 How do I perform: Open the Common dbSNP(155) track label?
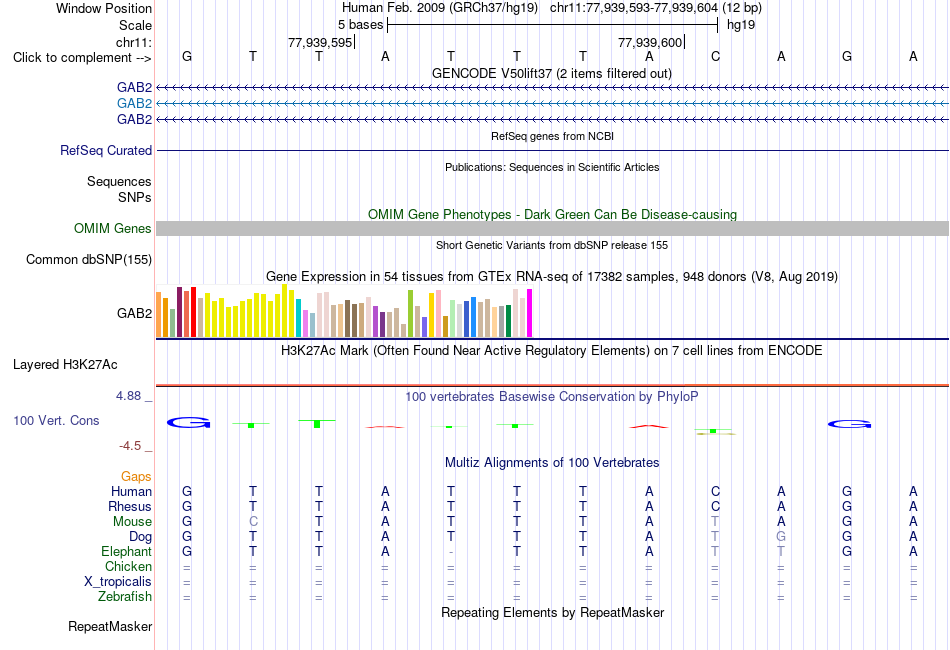point(89,259)
